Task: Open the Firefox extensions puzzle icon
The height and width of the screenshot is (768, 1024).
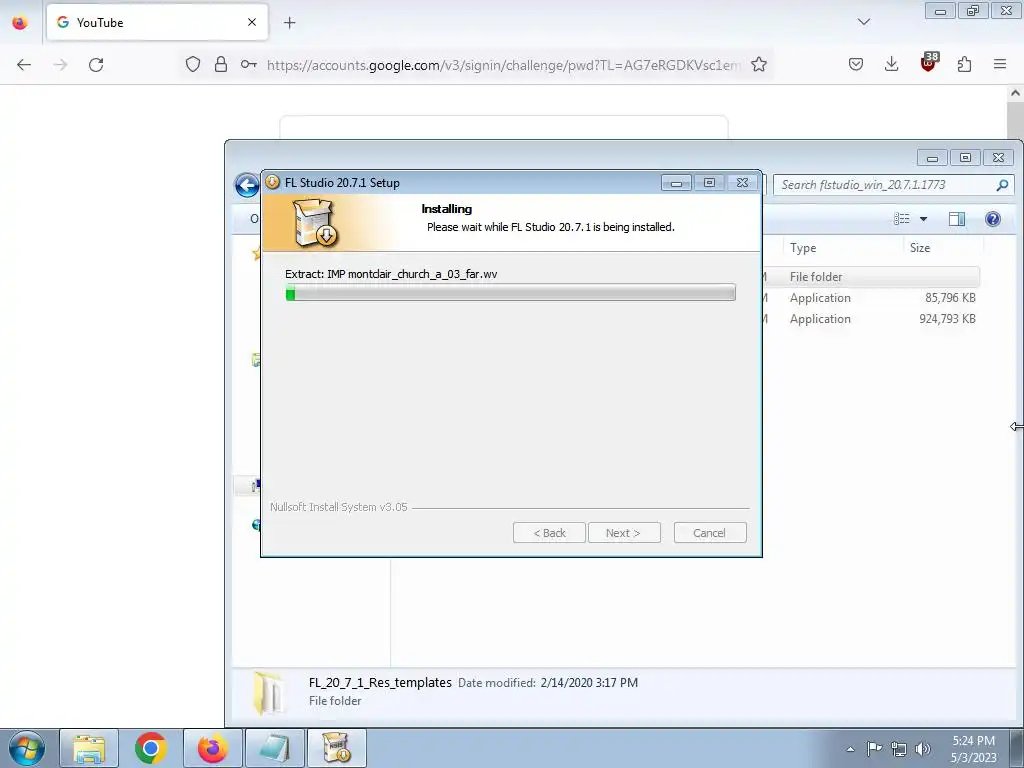Action: click(x=964, y=64)
